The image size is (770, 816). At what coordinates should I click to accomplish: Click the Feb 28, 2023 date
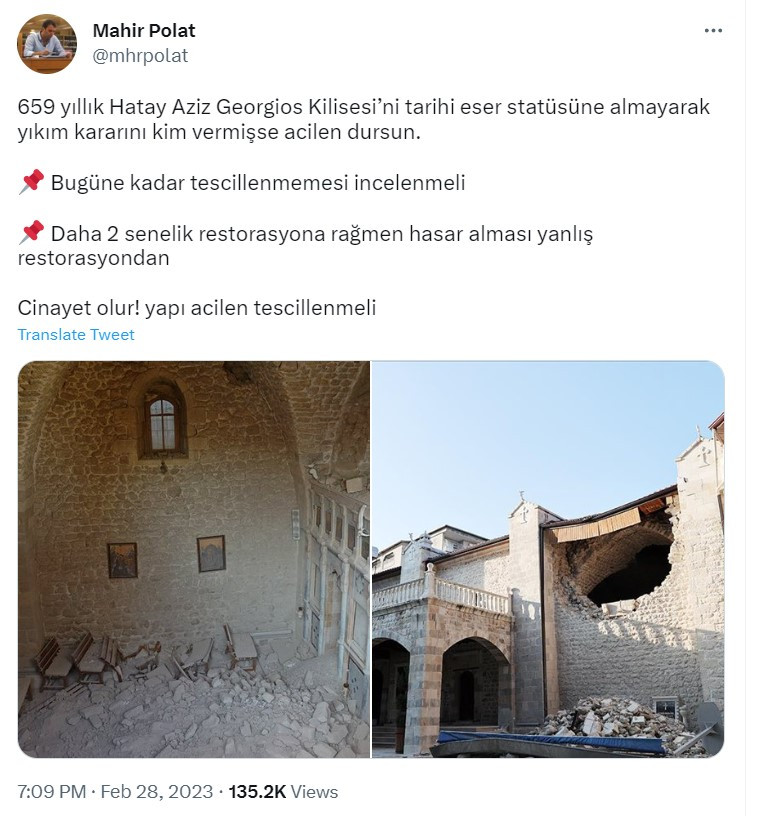tap(157, 792)
